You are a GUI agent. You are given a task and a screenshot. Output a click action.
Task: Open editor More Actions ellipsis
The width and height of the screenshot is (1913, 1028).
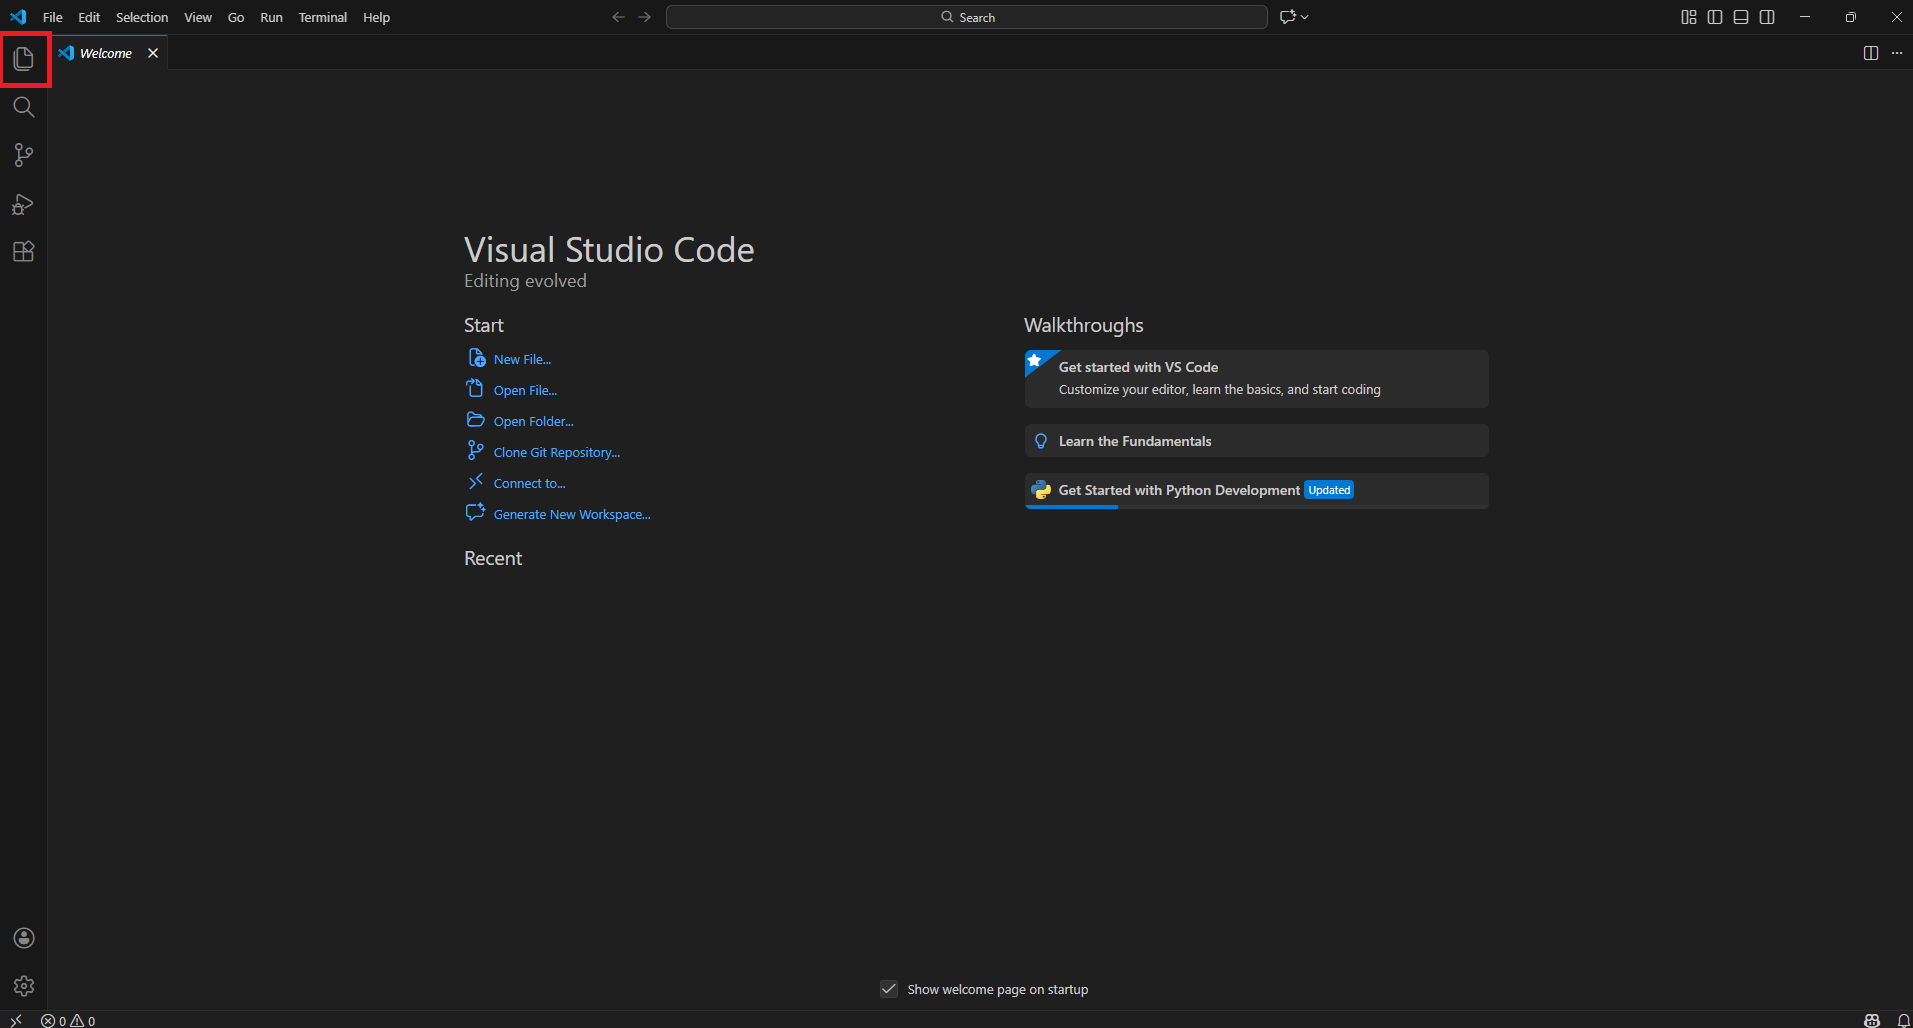coord(1897,53)
